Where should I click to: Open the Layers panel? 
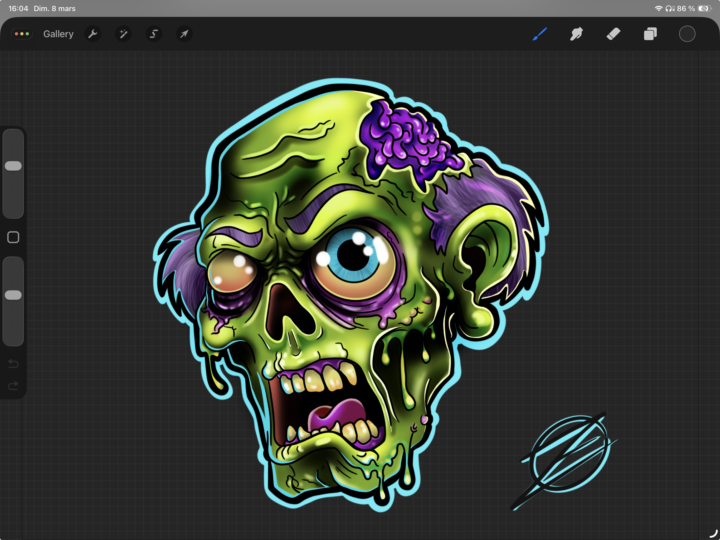coord(650,34)
